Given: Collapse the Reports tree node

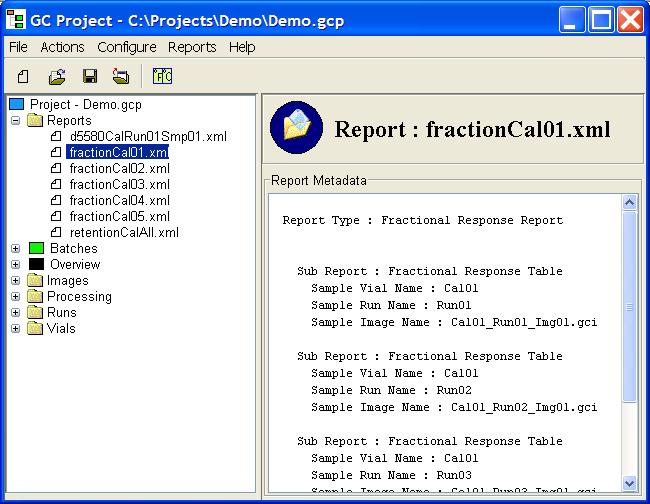Looking at the screenshot, I should (x=15, y=121).
